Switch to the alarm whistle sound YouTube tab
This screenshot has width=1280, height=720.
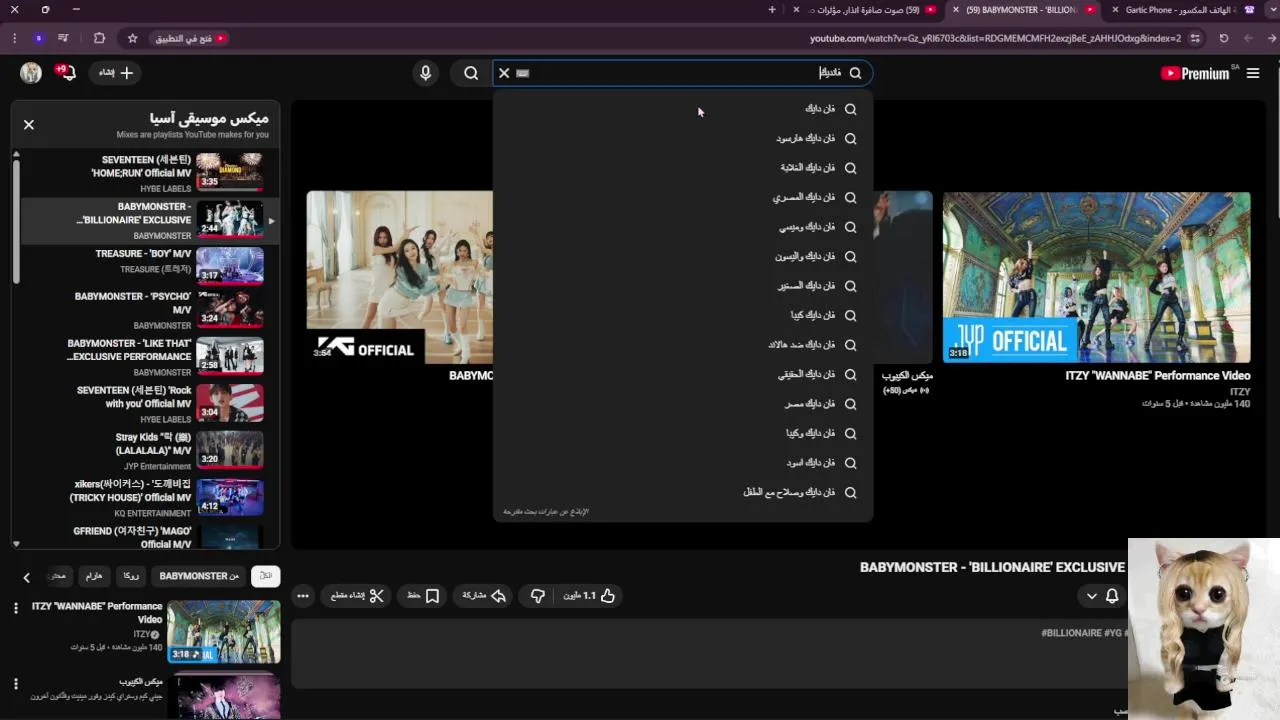point(866,10)
